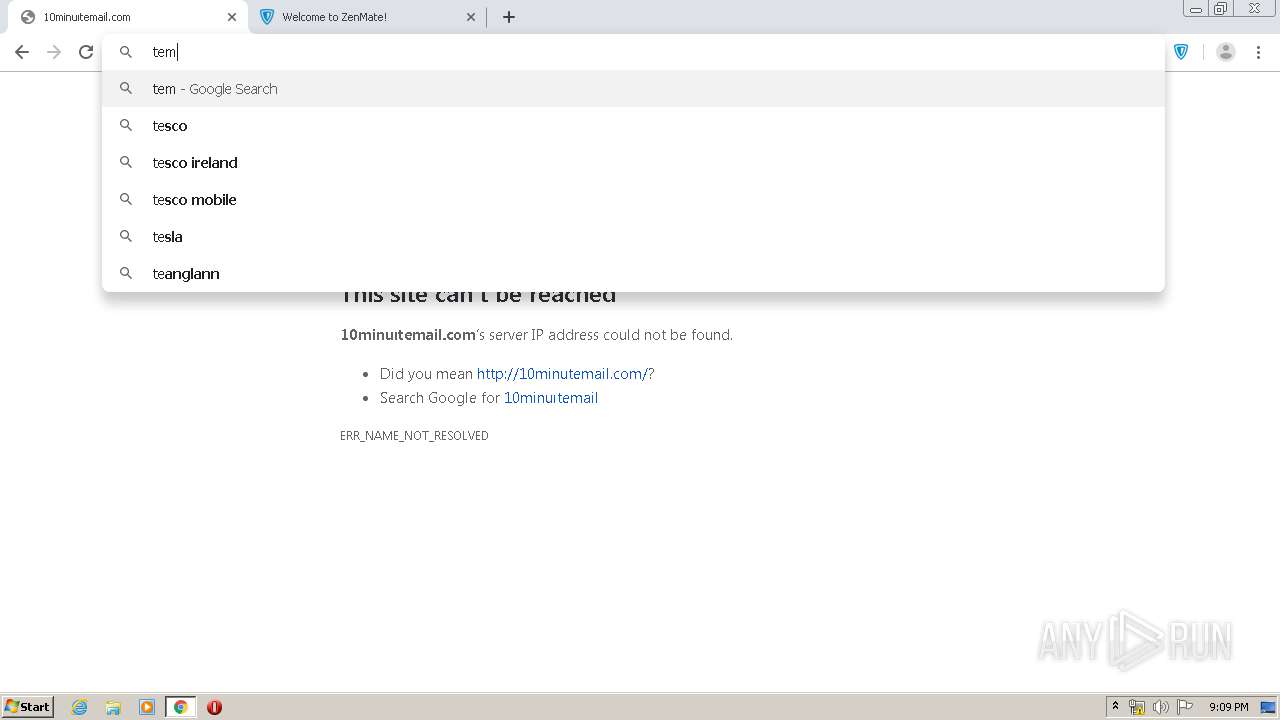Click the search icon beside 'tesco mobile' suggestion
The image size is (1280, 720).
126,200
